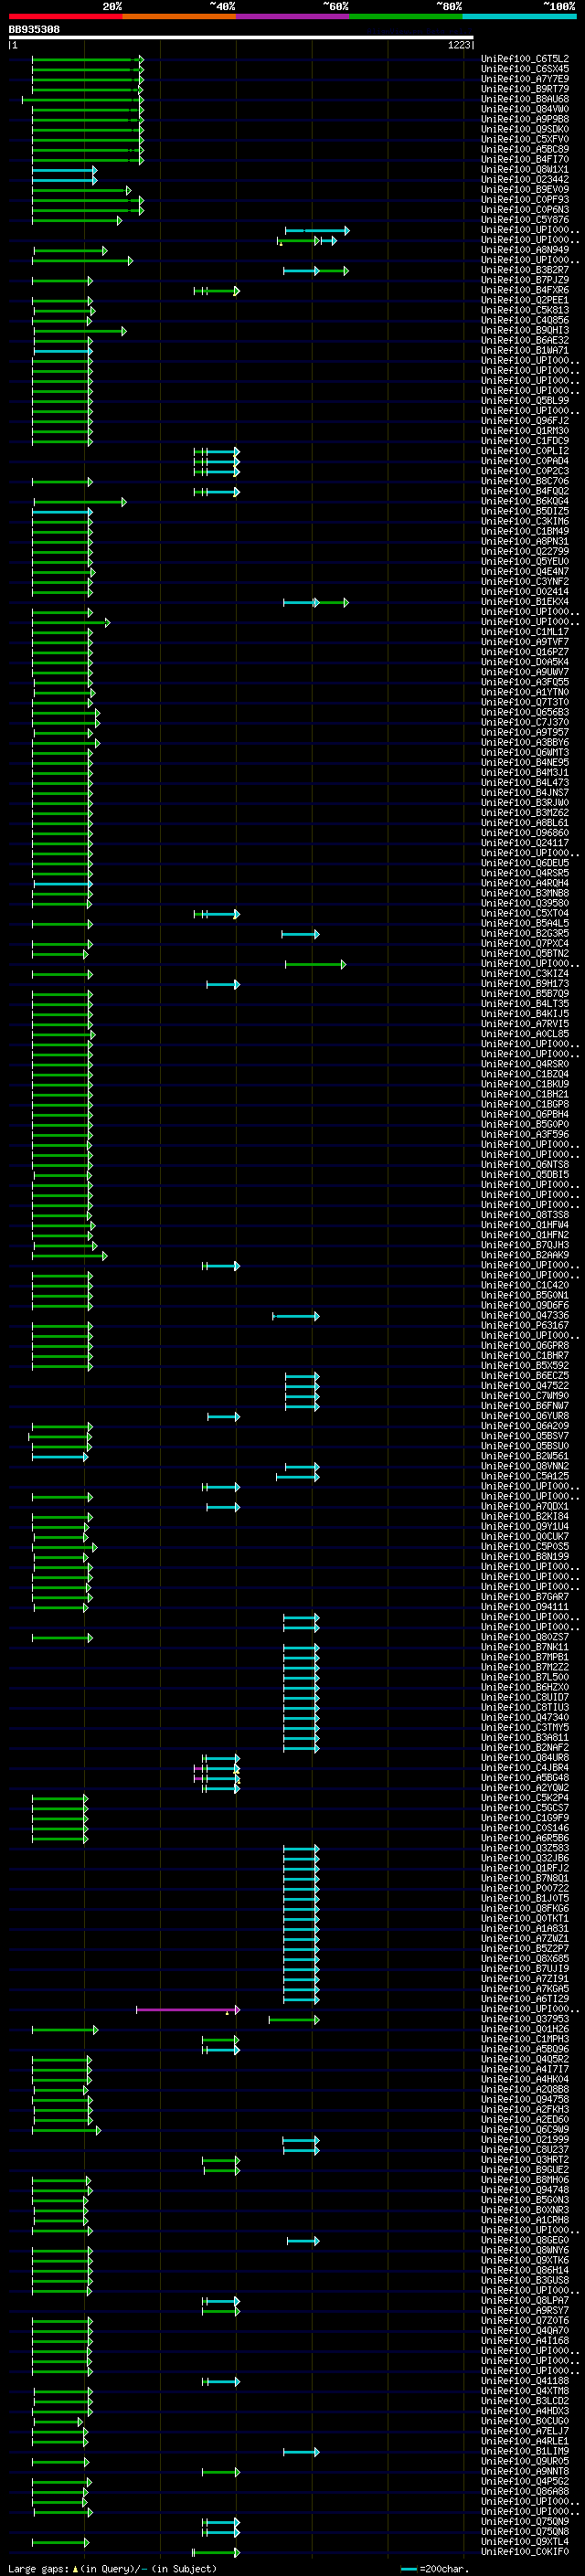
Task: Click the cyan alignment bar for UniRef100_O23442
Action: pyautogui.click(x=65, y=180)
